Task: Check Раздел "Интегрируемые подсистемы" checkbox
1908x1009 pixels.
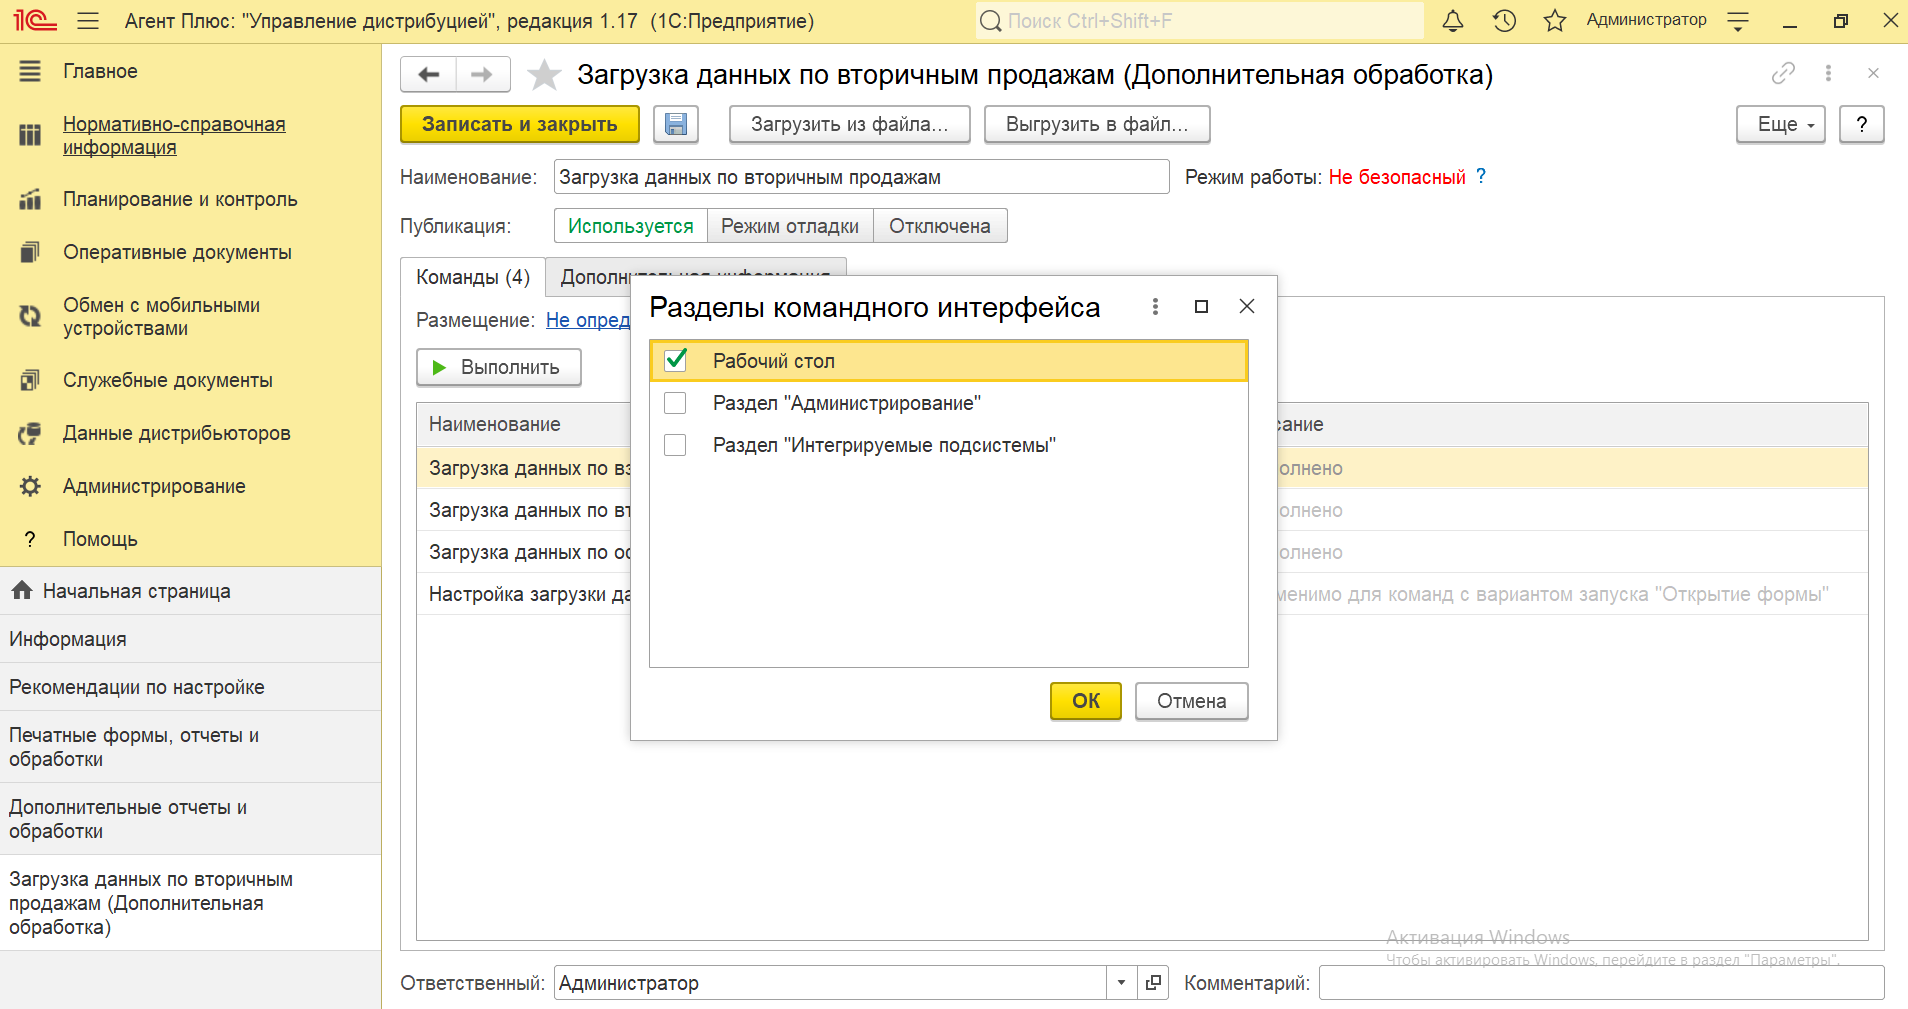Action: [675, 445]
